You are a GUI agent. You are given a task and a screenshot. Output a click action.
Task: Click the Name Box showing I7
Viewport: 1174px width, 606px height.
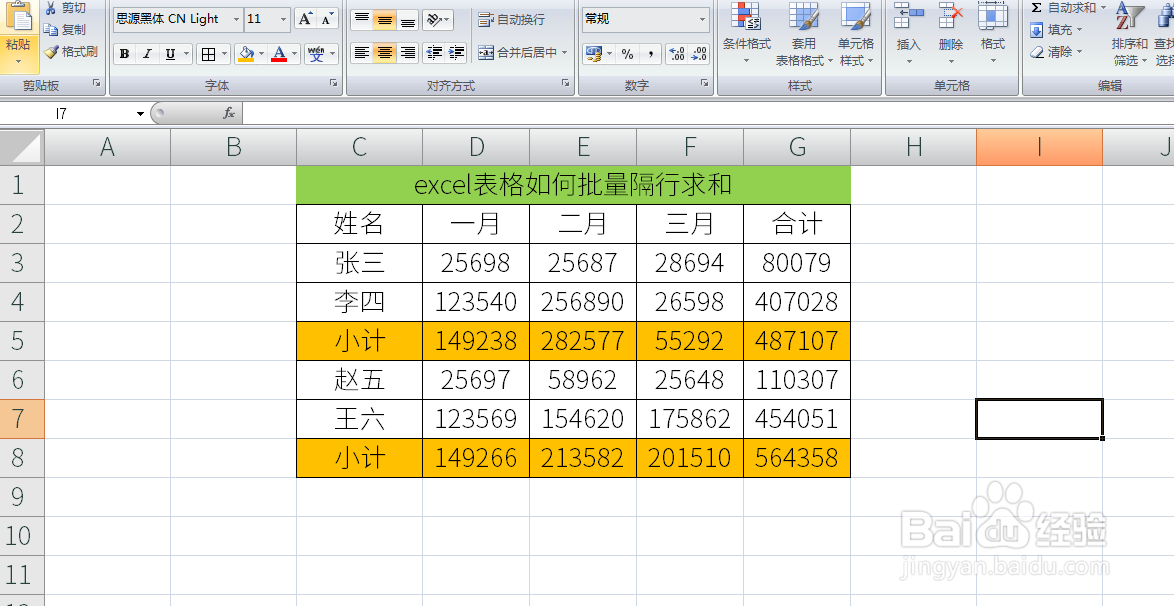[67, 114]
